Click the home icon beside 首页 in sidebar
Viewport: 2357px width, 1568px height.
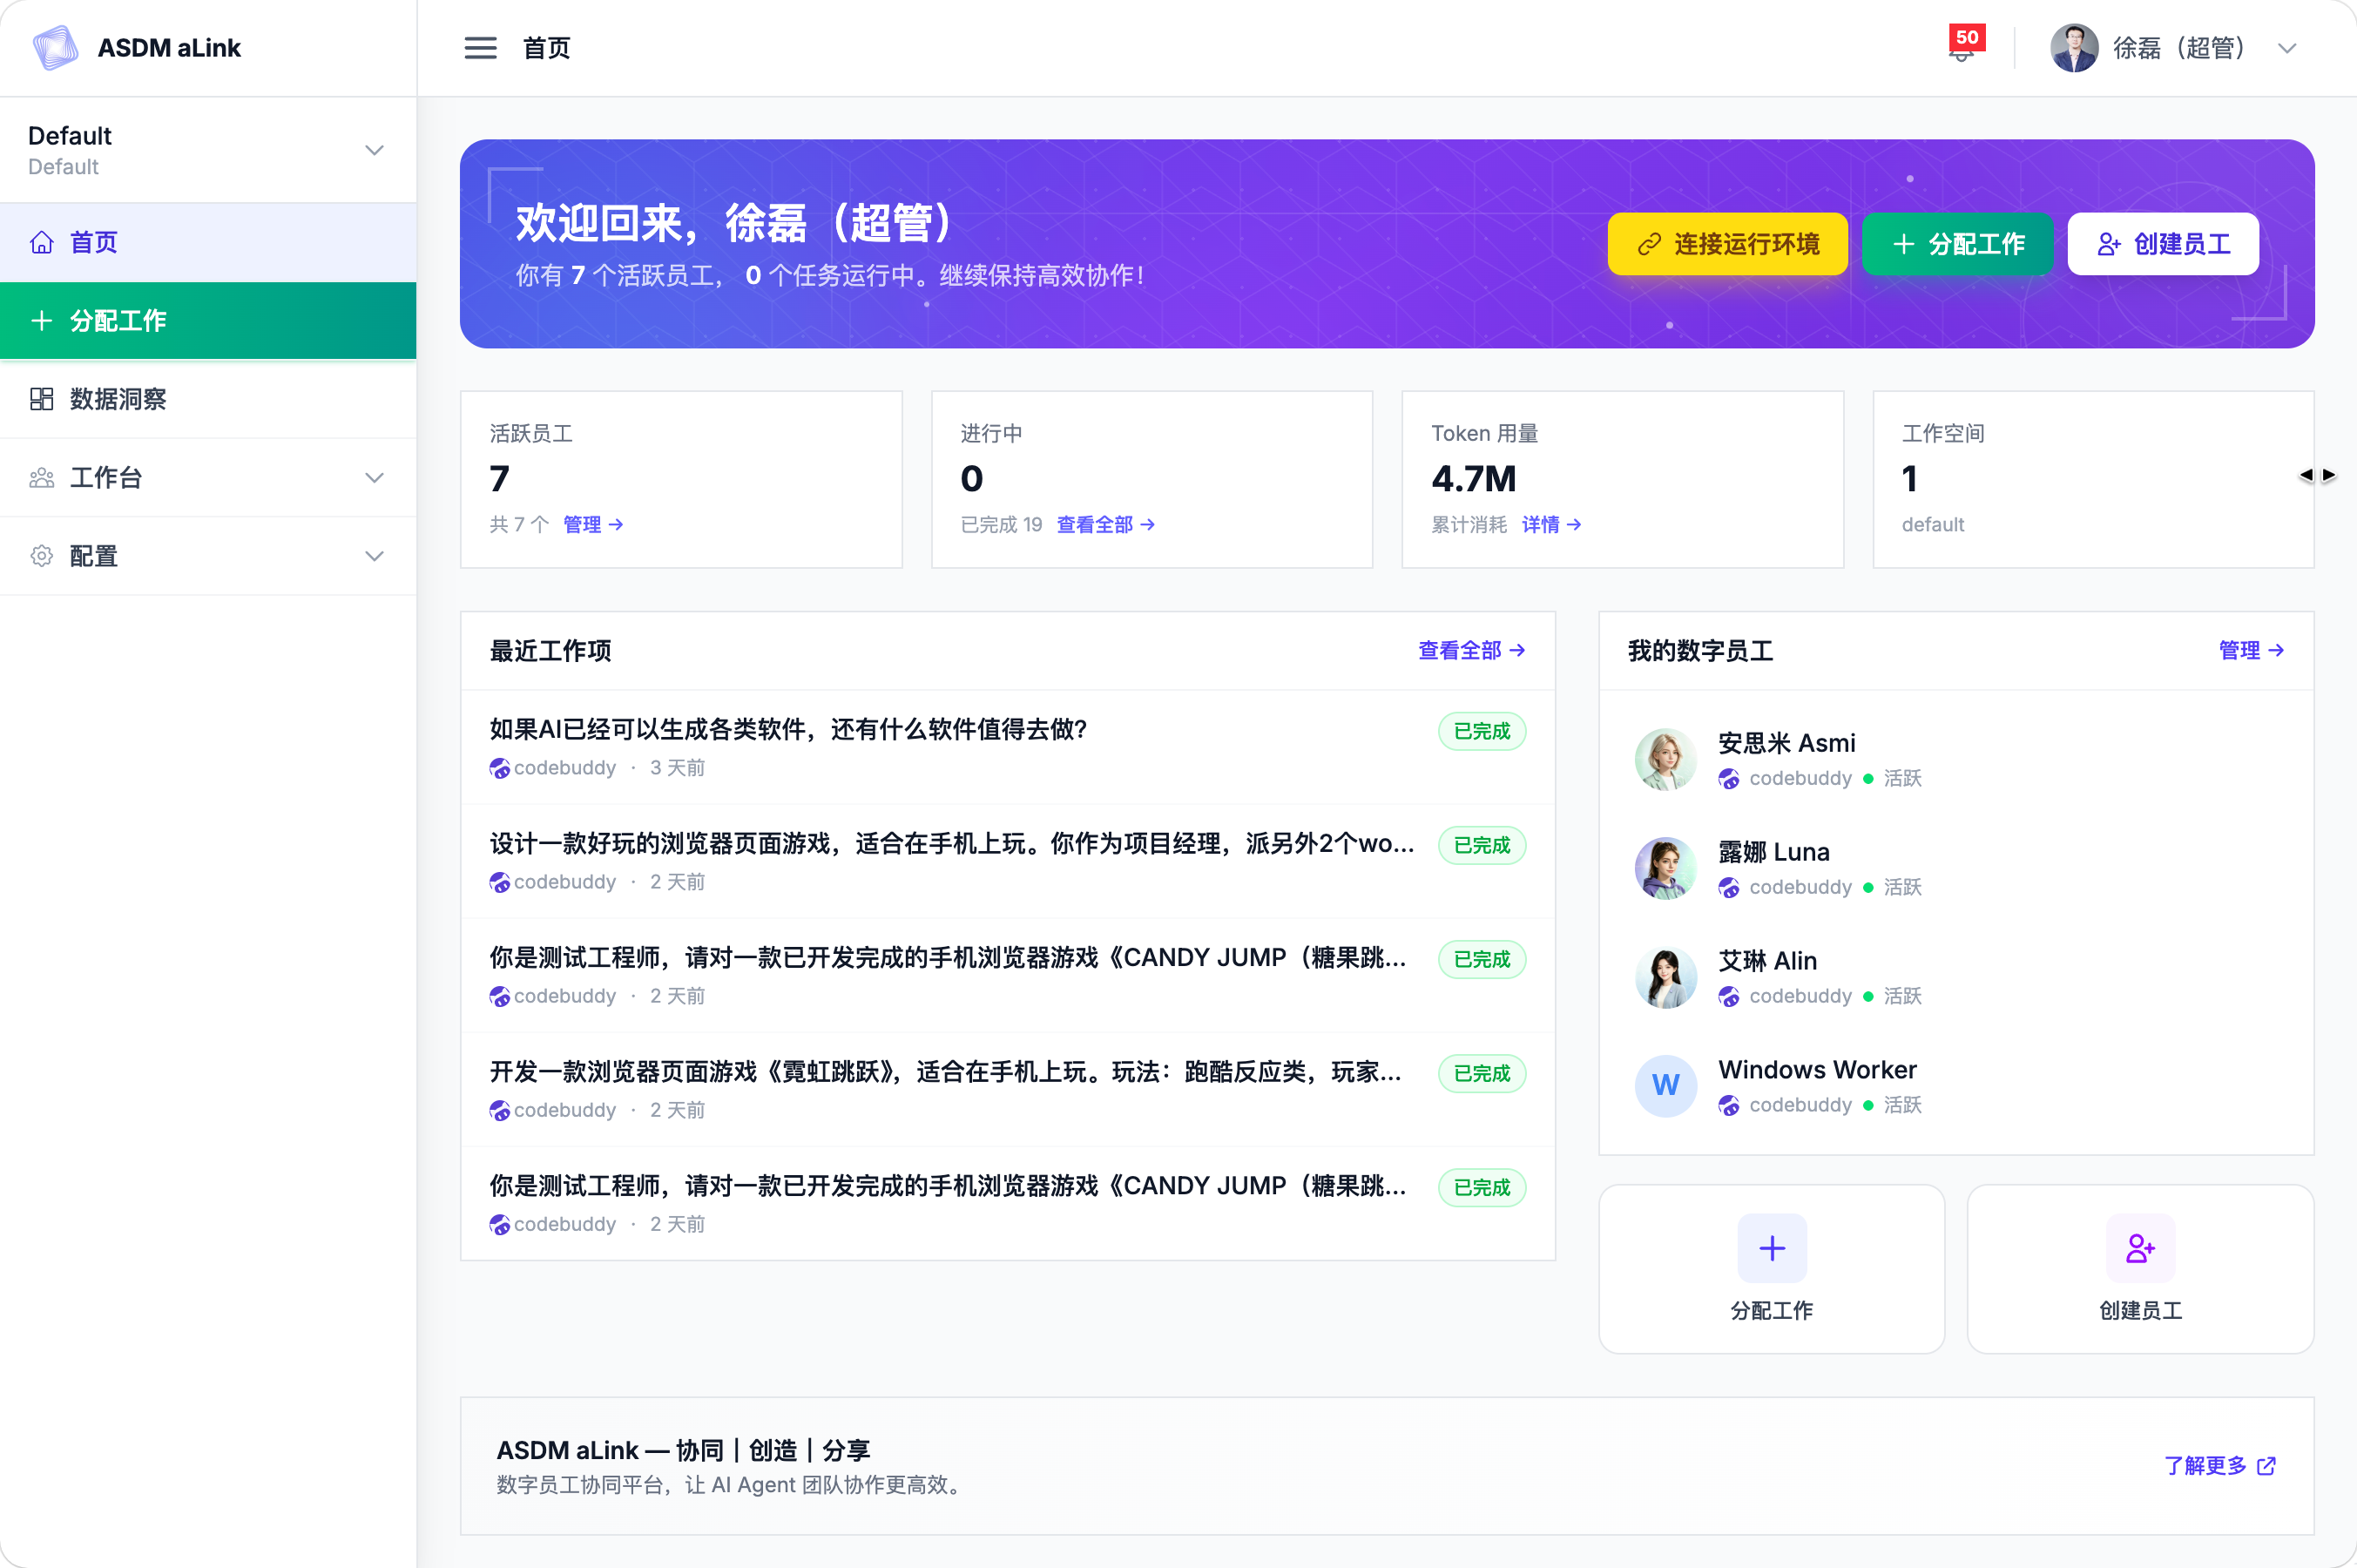(42, 242)
